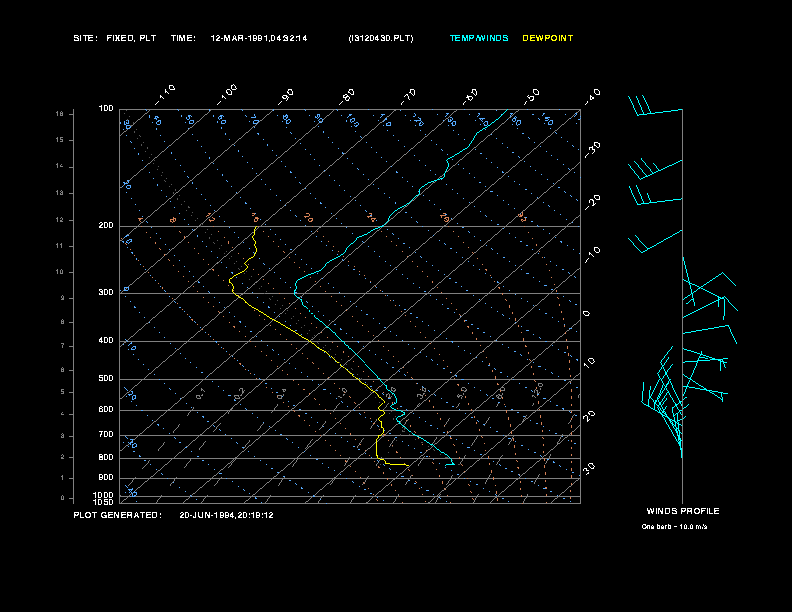Viewport: 792px width, 612px height.
Task: Click the -110 temperature label along top
Action: [x=165, y=95]
